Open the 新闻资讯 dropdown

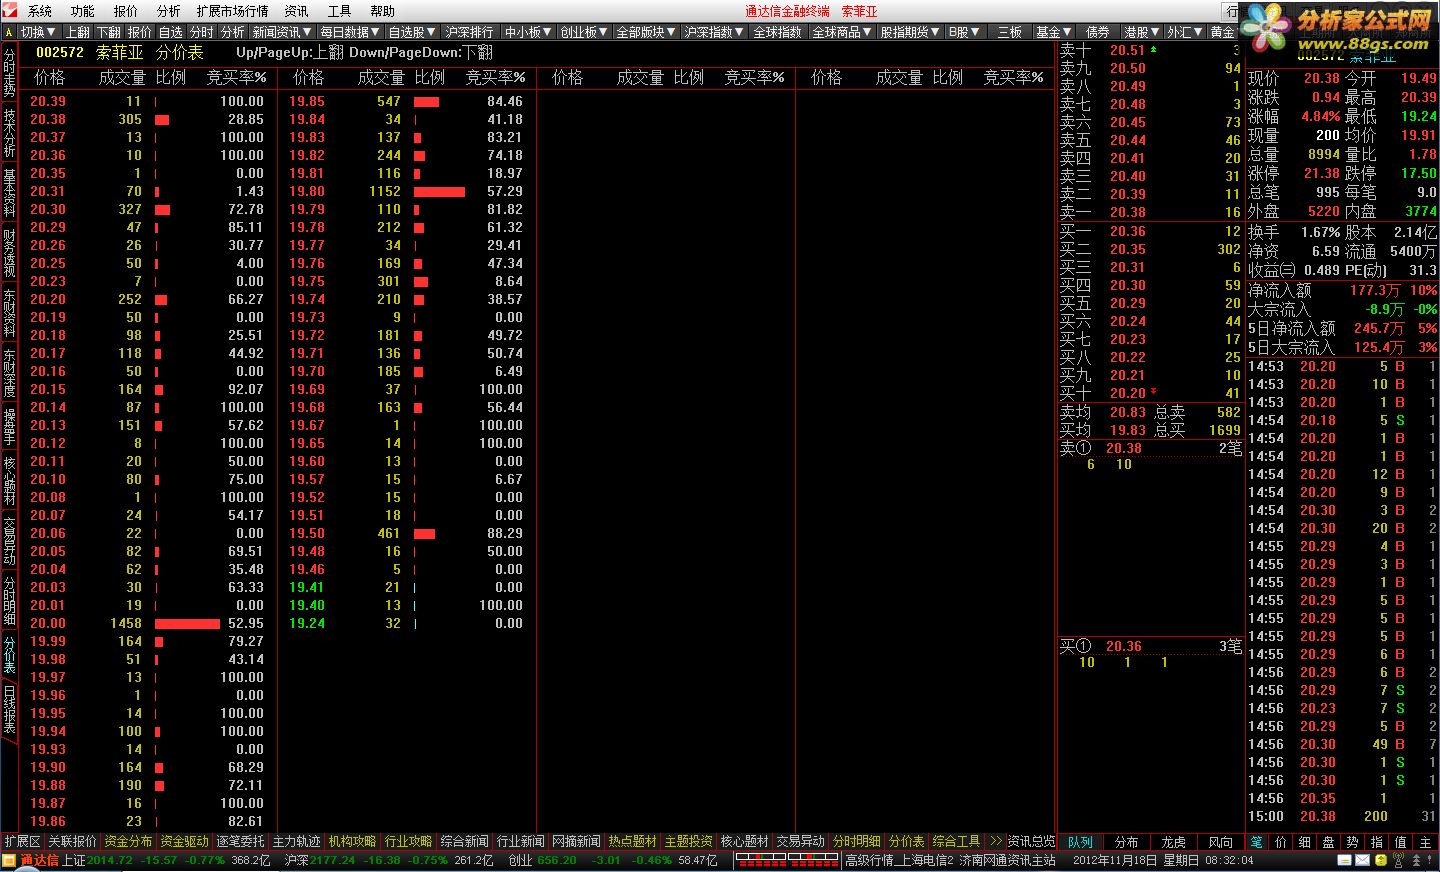click(282, 32)
